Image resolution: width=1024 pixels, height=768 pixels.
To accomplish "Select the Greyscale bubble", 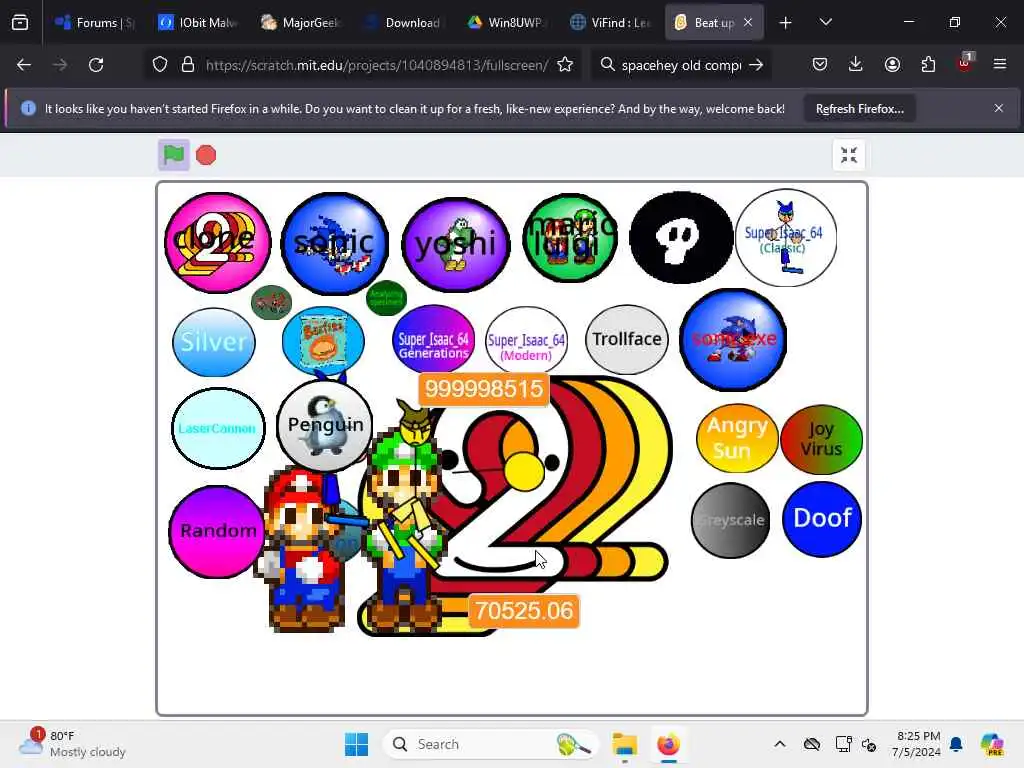I will tap(731, 520).
